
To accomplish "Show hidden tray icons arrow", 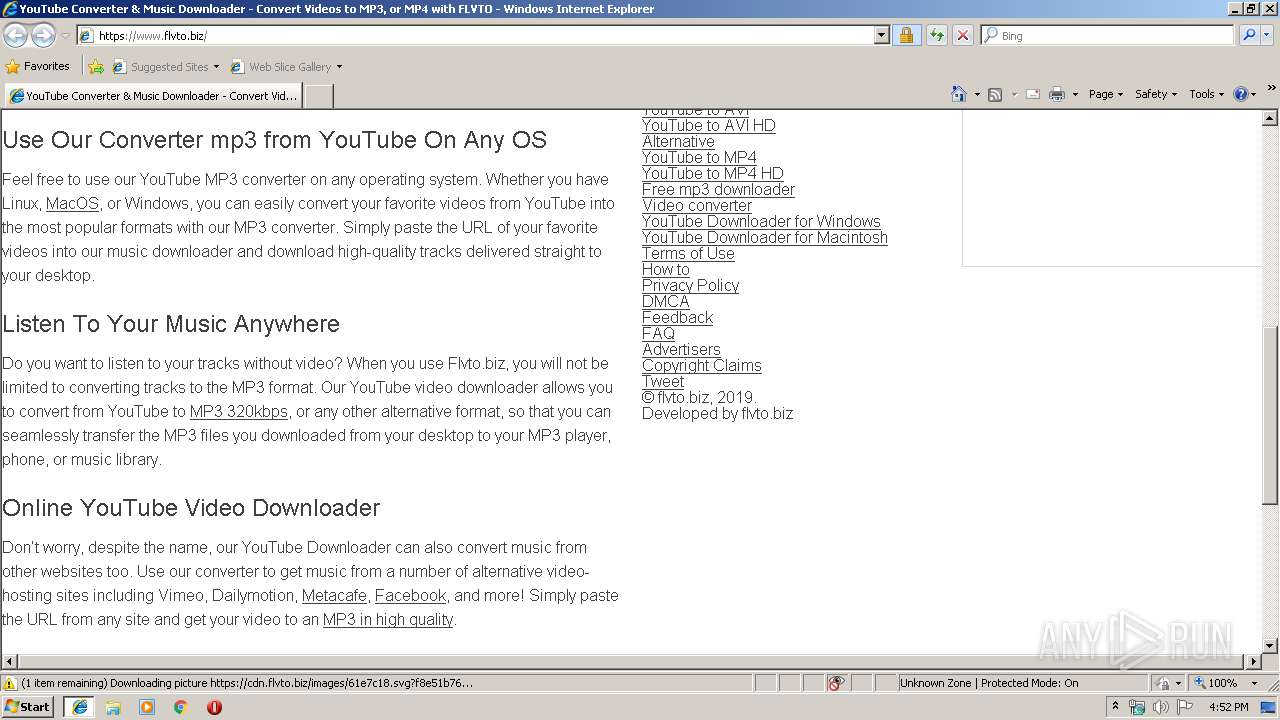I will pos(1115,707).
